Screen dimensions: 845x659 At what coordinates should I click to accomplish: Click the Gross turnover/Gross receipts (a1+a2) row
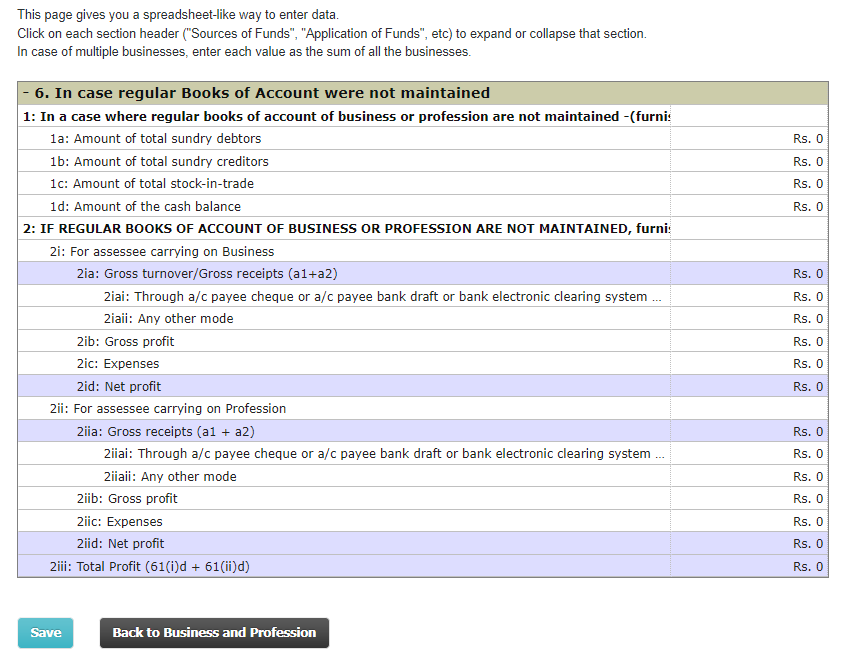(749, 273)
